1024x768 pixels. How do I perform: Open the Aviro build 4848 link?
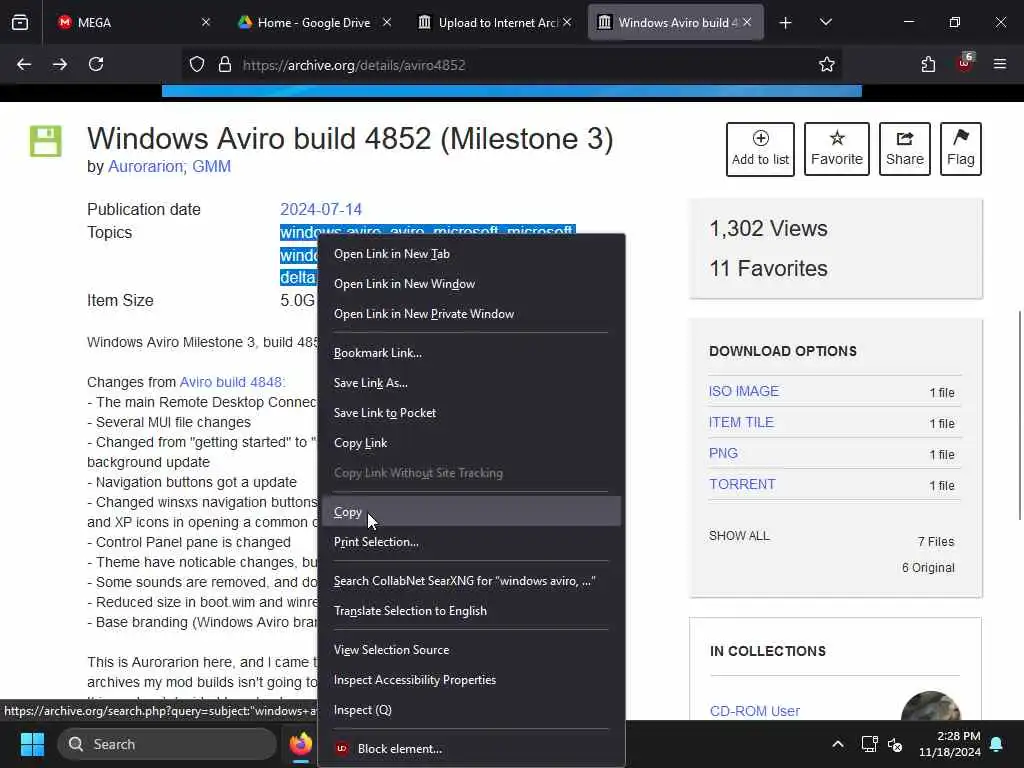(232, 382)
